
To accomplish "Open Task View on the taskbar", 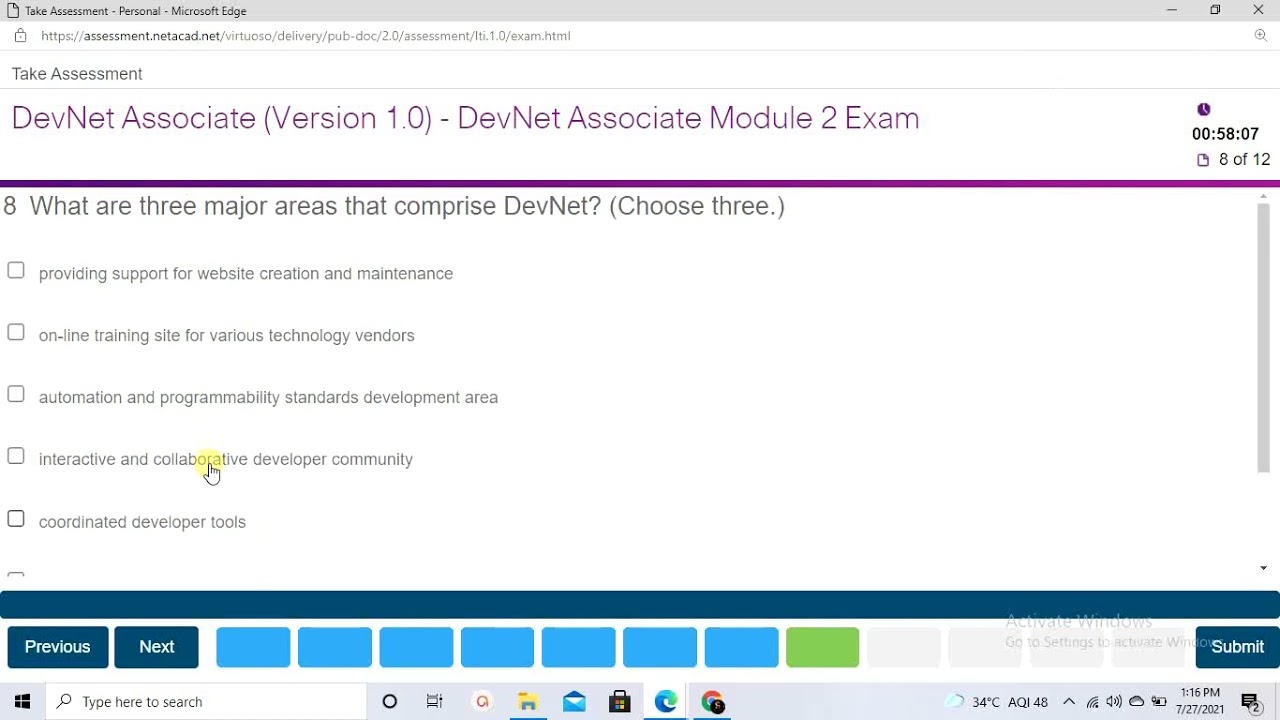I will click(435, 702).
